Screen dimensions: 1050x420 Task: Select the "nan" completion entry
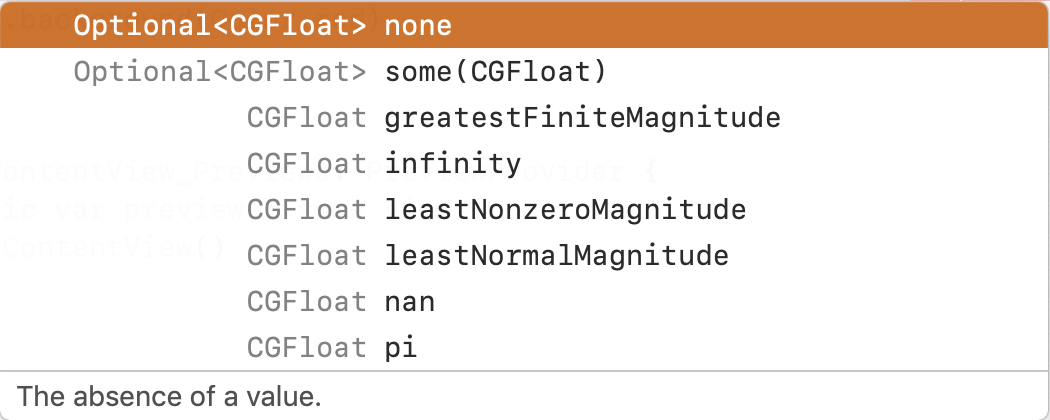coord(410,302)
